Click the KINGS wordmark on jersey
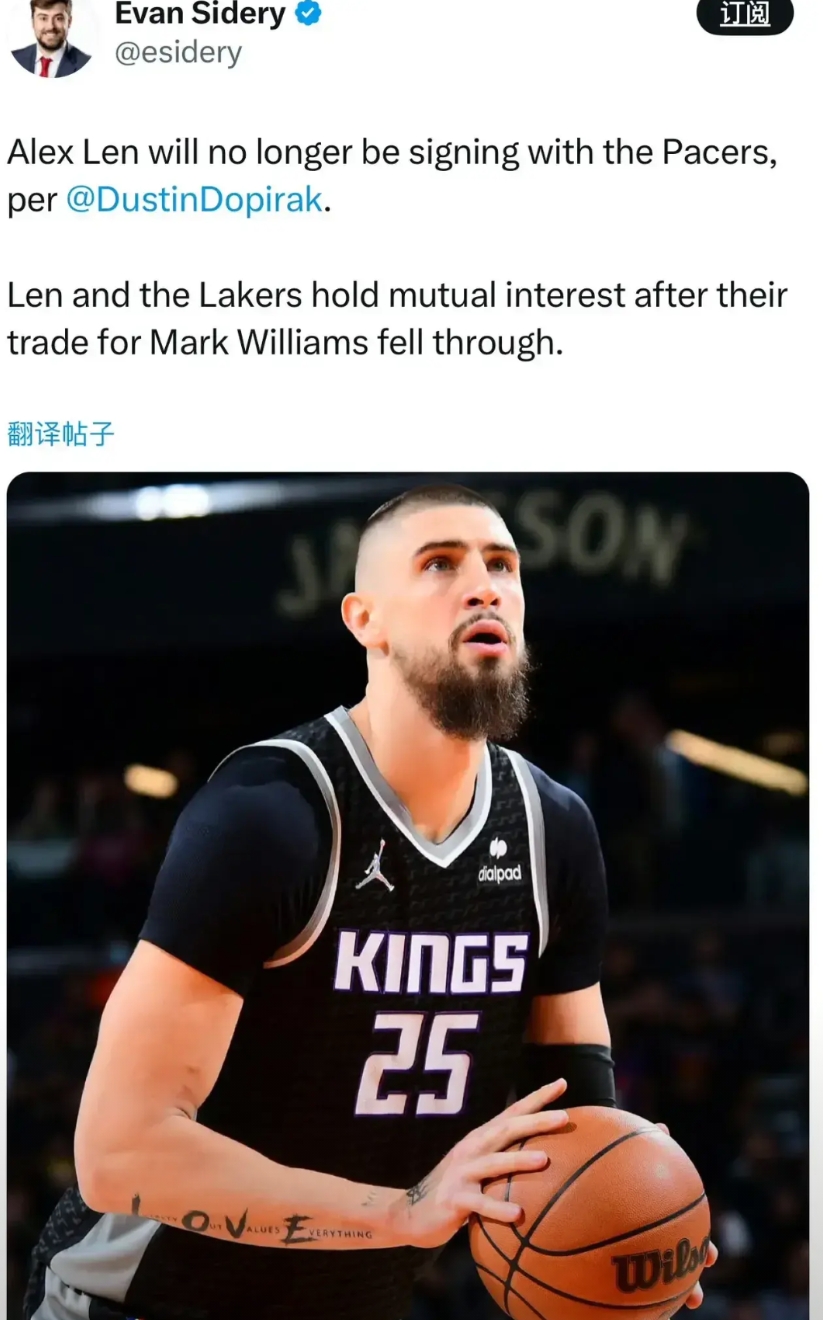This screenshot has height=1320, width=823. click(432, 963)
